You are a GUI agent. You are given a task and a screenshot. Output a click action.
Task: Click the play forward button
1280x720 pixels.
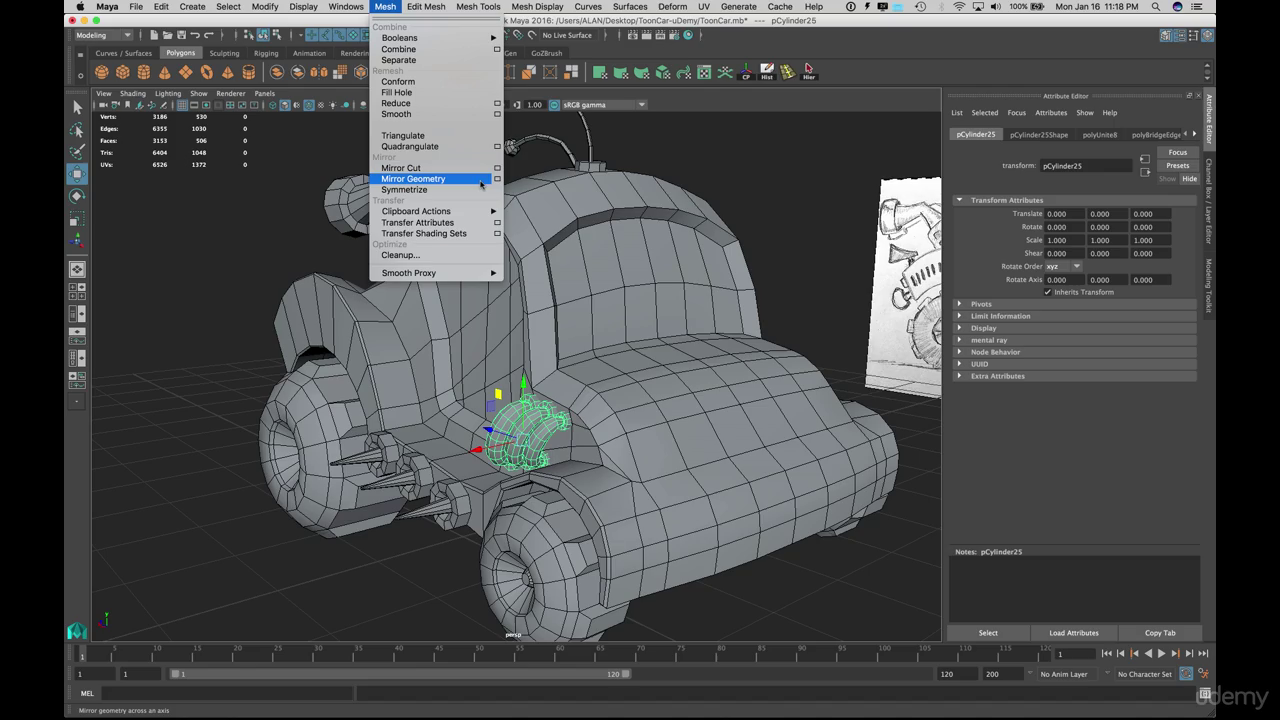click(x=1162, y=654)
